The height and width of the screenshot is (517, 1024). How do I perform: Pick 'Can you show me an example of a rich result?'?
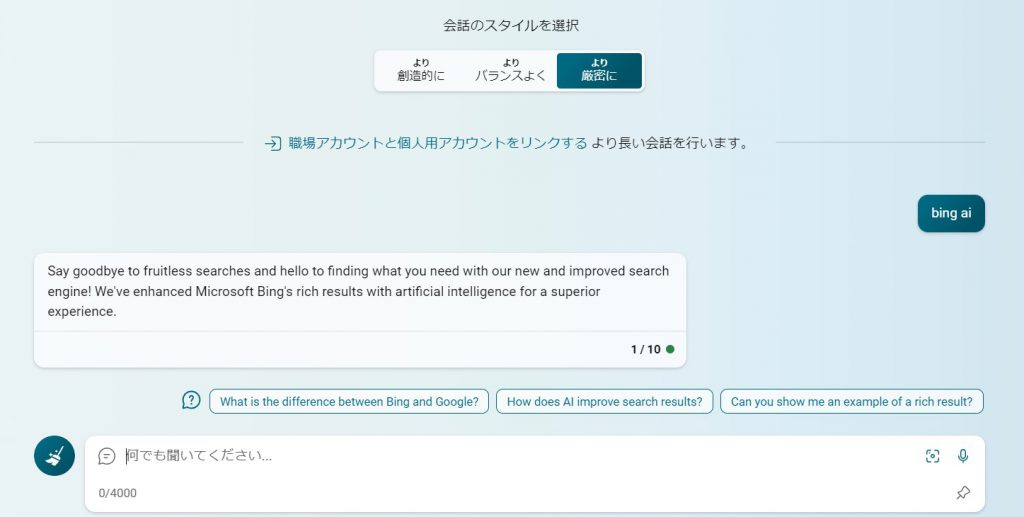point(851,402)
